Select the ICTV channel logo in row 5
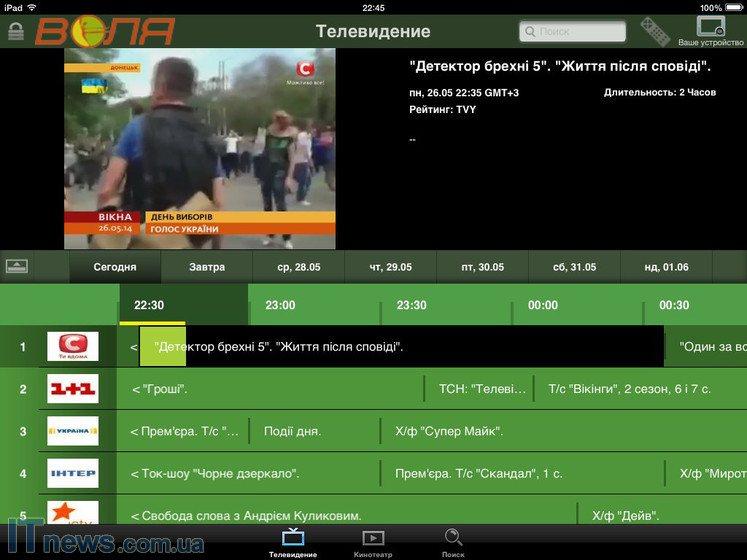The width and height of the screenshot is (747, 560). 73,513
